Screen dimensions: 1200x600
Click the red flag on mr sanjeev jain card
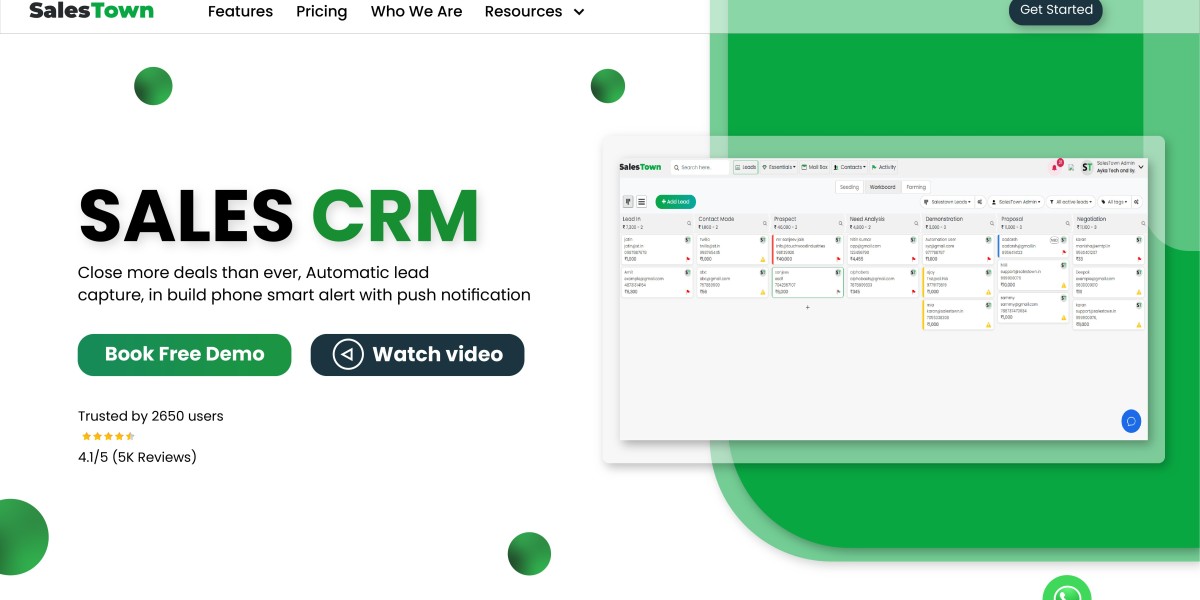coord(838,259)
